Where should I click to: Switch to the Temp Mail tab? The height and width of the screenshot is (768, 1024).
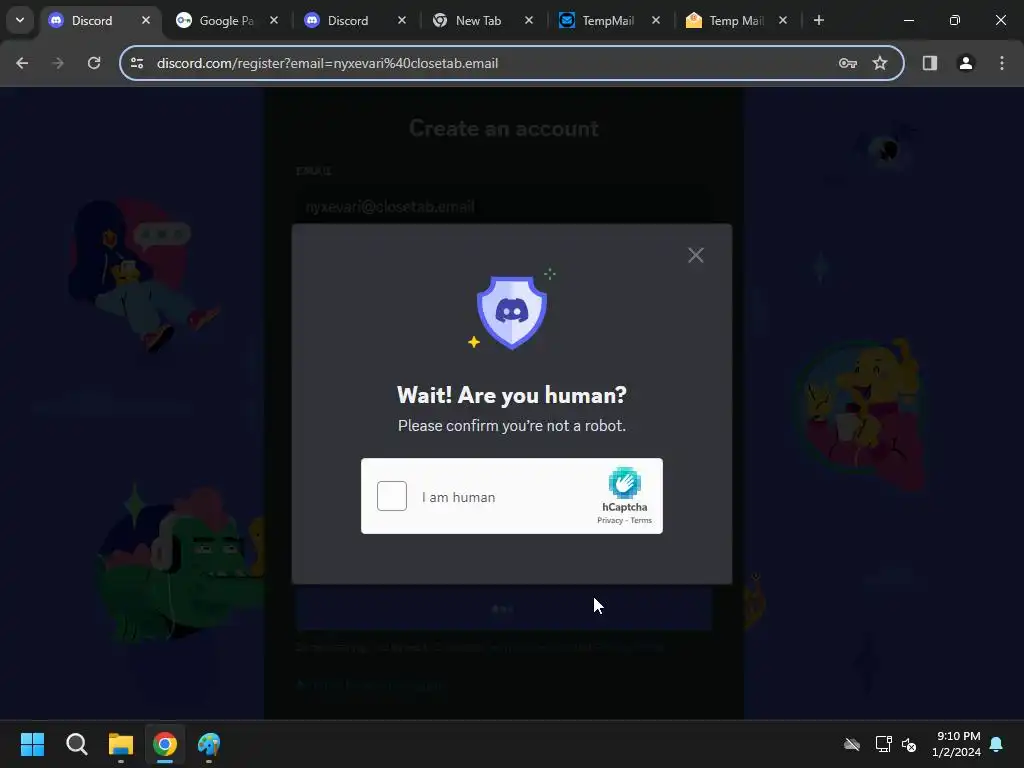[x=735, y=20]
